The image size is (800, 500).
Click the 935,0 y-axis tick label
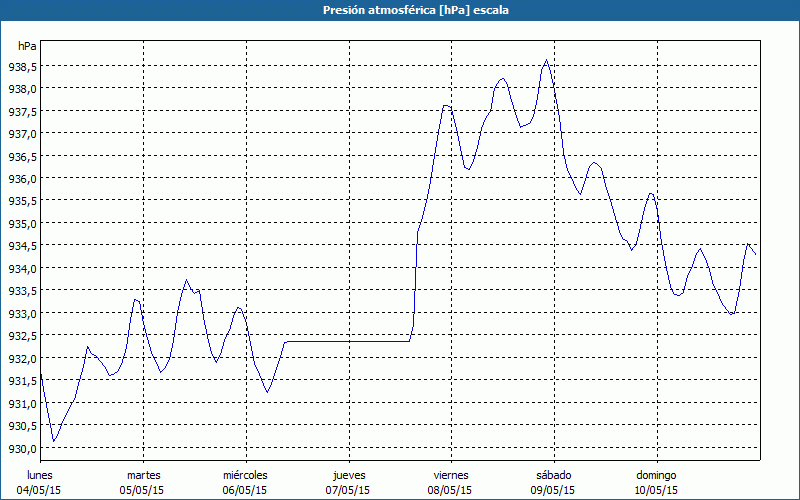(22, 223)
